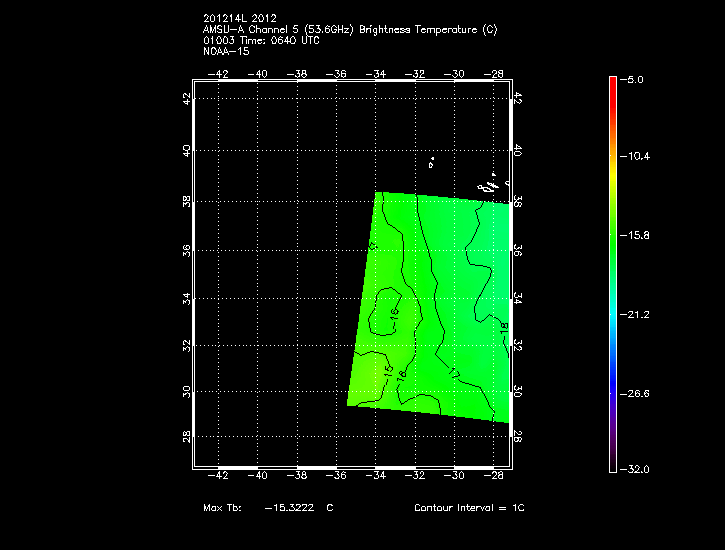Screen dimensions: 725x550
Task: Click the 17 contour line label
Action: [452, 373]
